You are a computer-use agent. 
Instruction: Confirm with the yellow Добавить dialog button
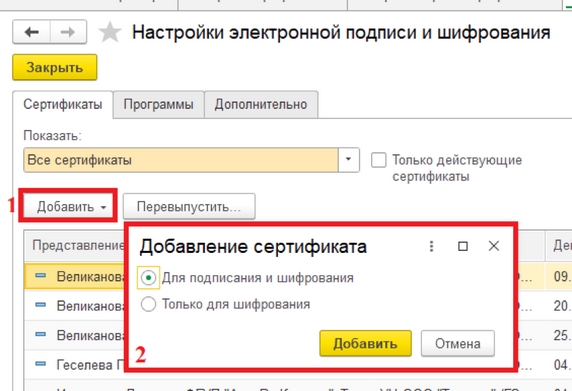366,344
